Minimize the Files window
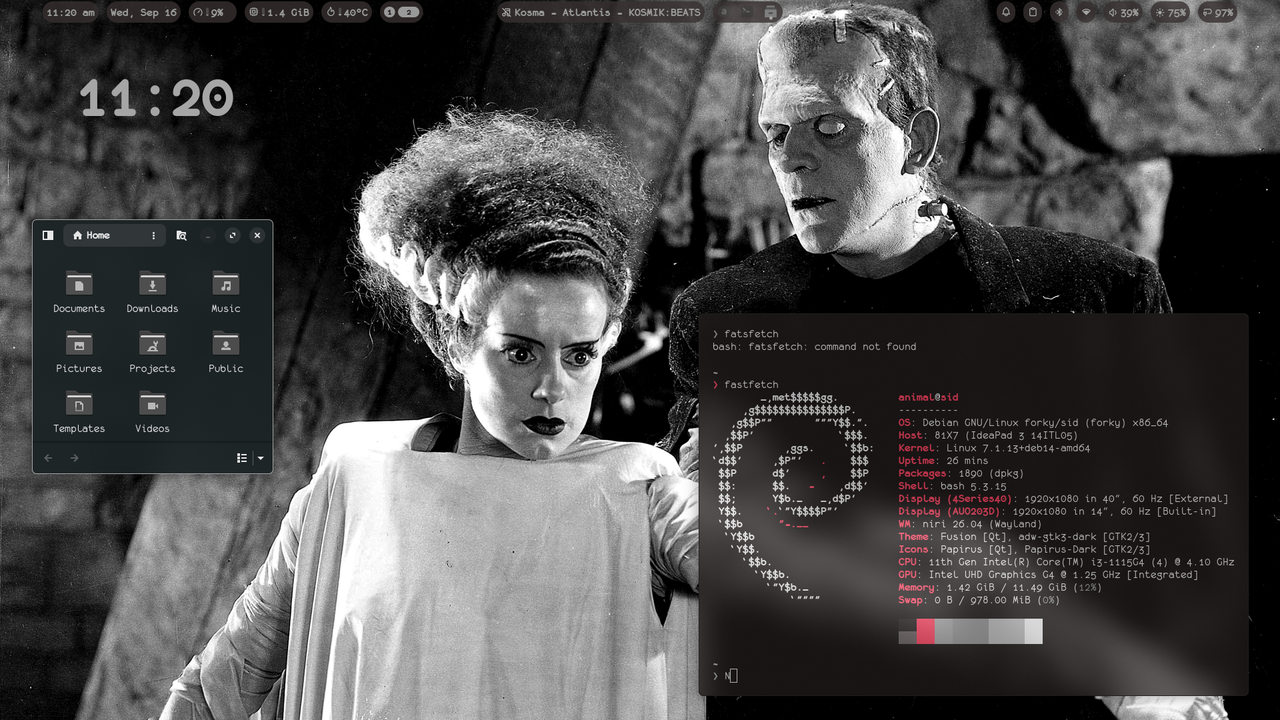Screen dimensions: 1280x720 pos(208,235)
